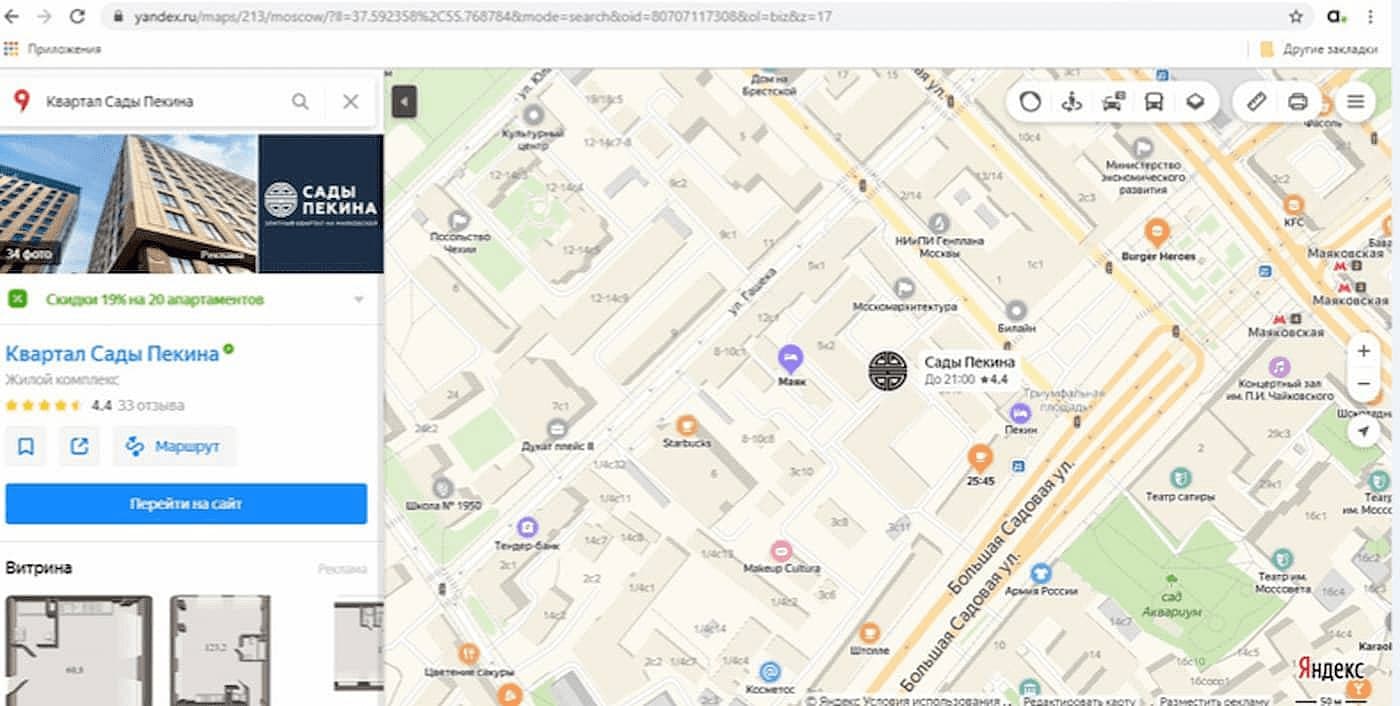Viewport: 1400px width, 706px height.
Task: Open the Театр сатиры marker
Action: pos(1181,478)
